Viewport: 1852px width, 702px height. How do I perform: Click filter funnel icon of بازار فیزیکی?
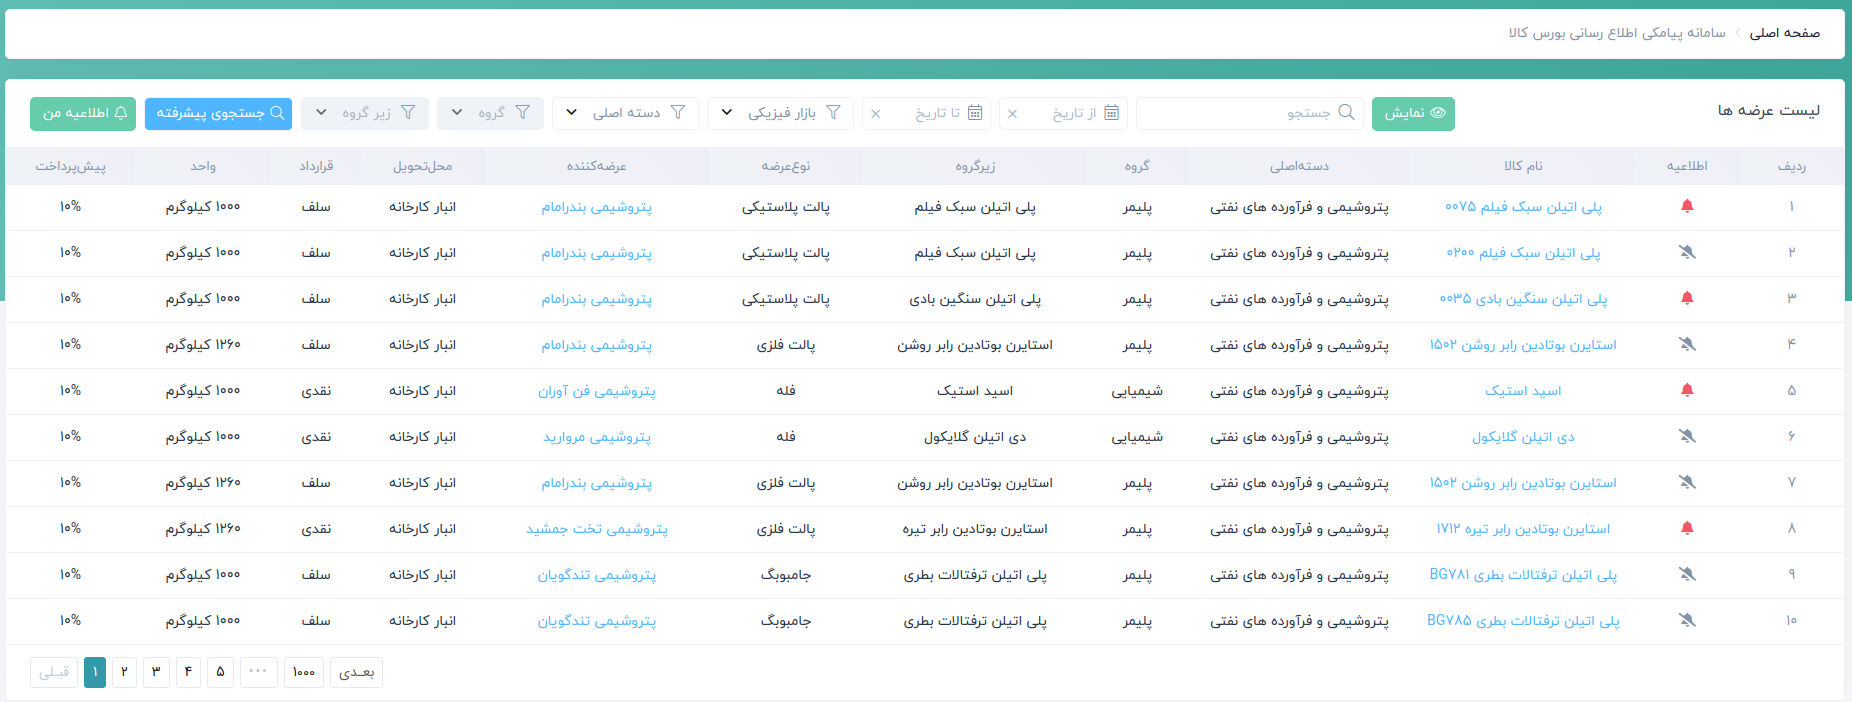point(833,113)
